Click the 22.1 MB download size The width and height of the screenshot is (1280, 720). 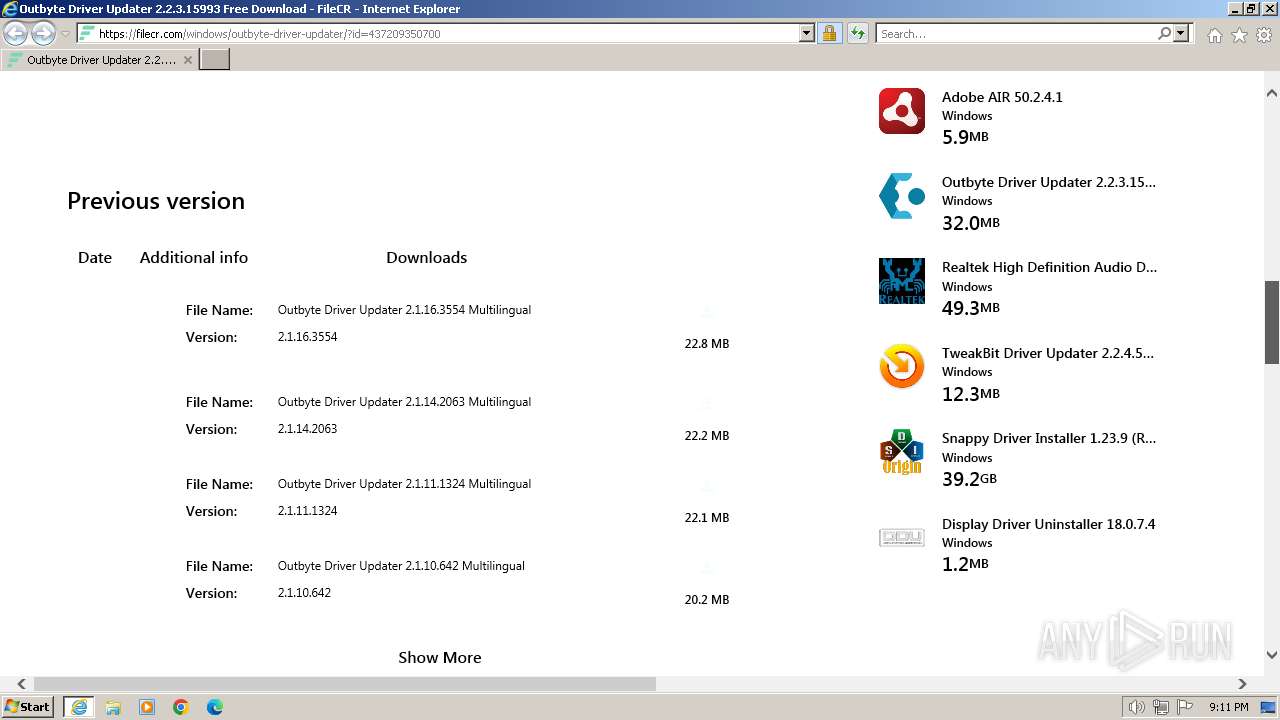pos(707,518)
